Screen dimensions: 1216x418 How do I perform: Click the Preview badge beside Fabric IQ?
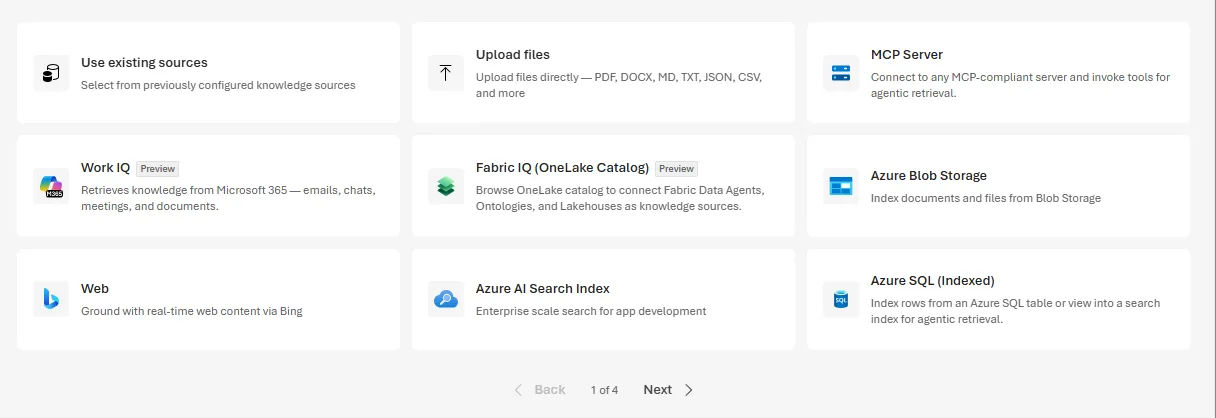(677, 169)
